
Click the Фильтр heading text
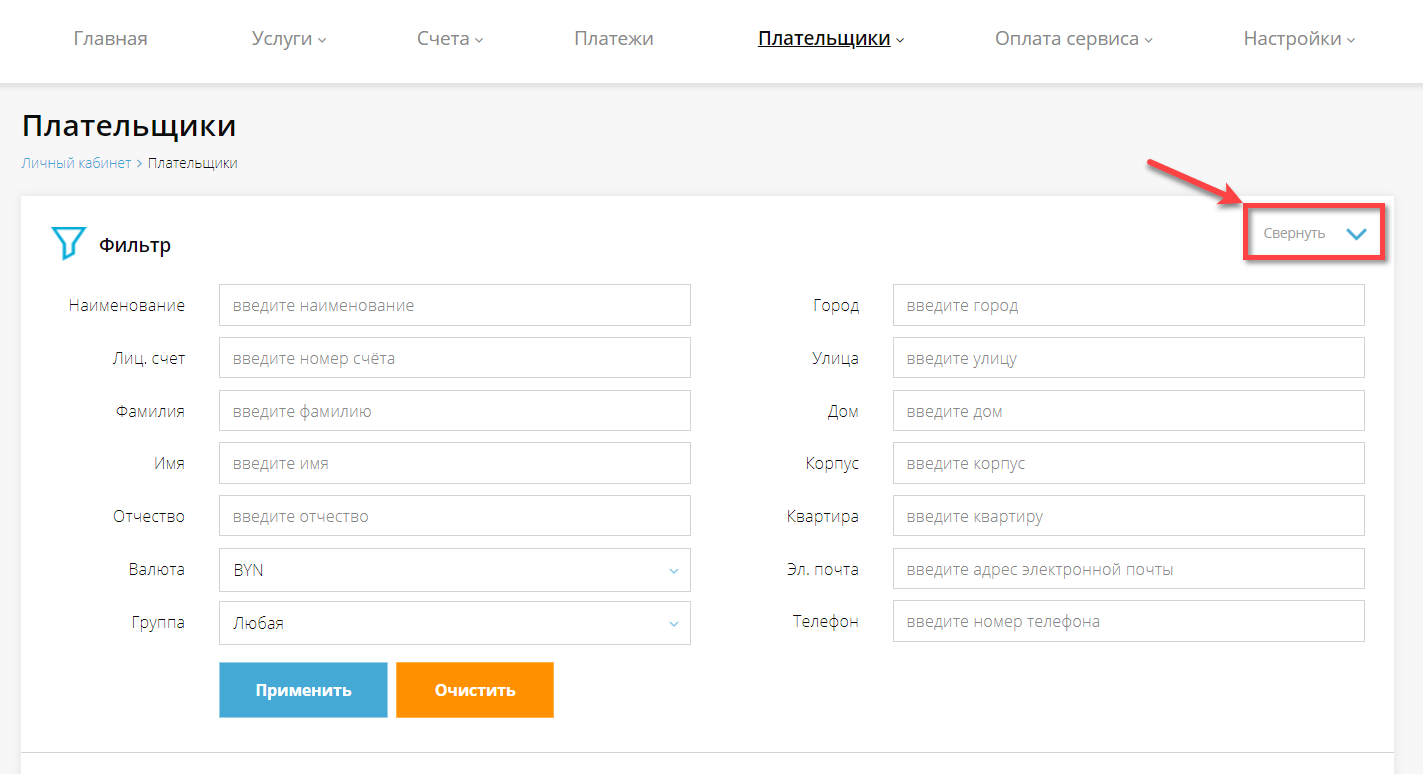point(135,245)
